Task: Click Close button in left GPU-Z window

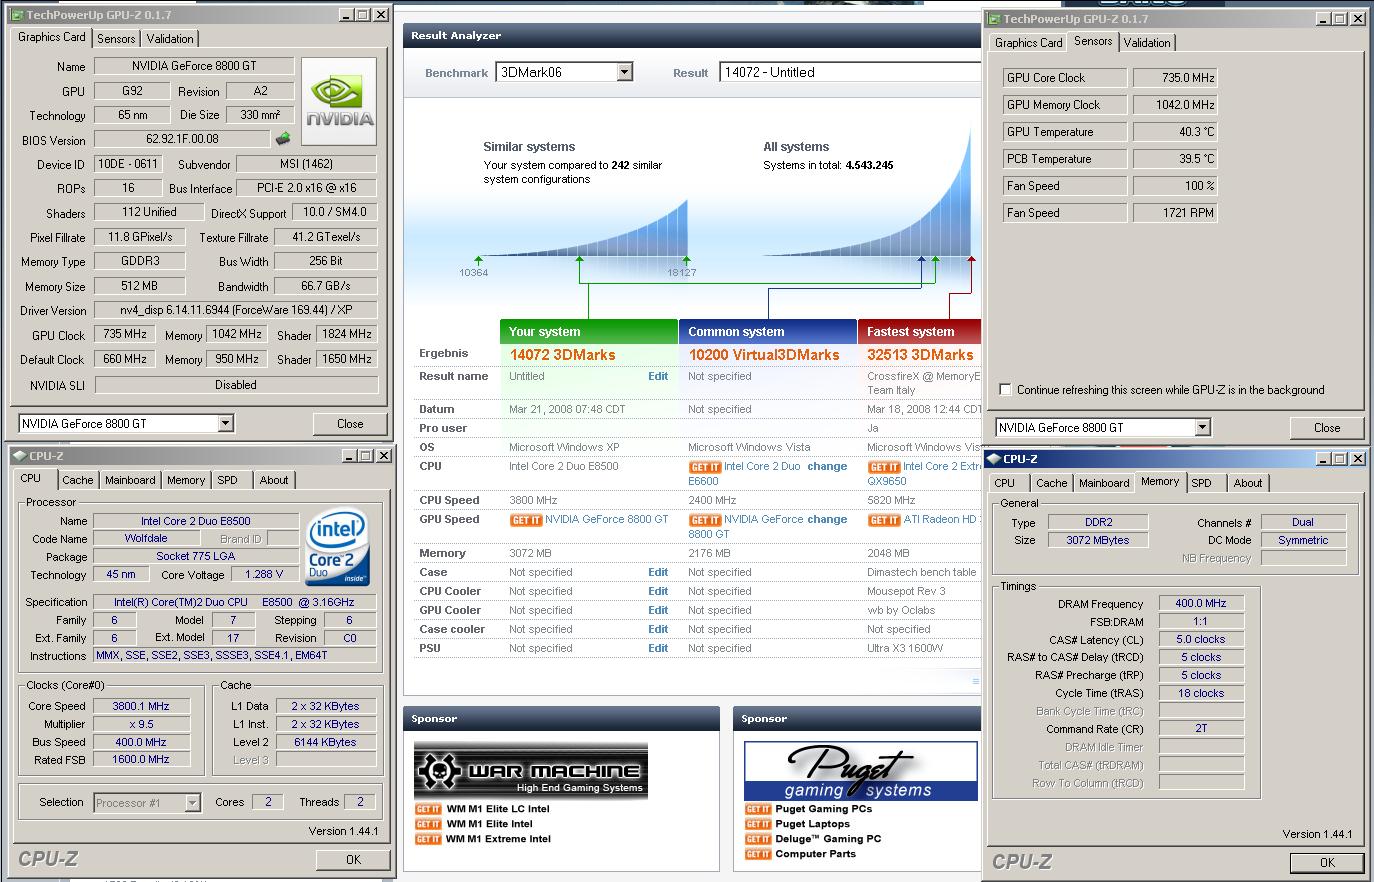Action: click(350, 423)
